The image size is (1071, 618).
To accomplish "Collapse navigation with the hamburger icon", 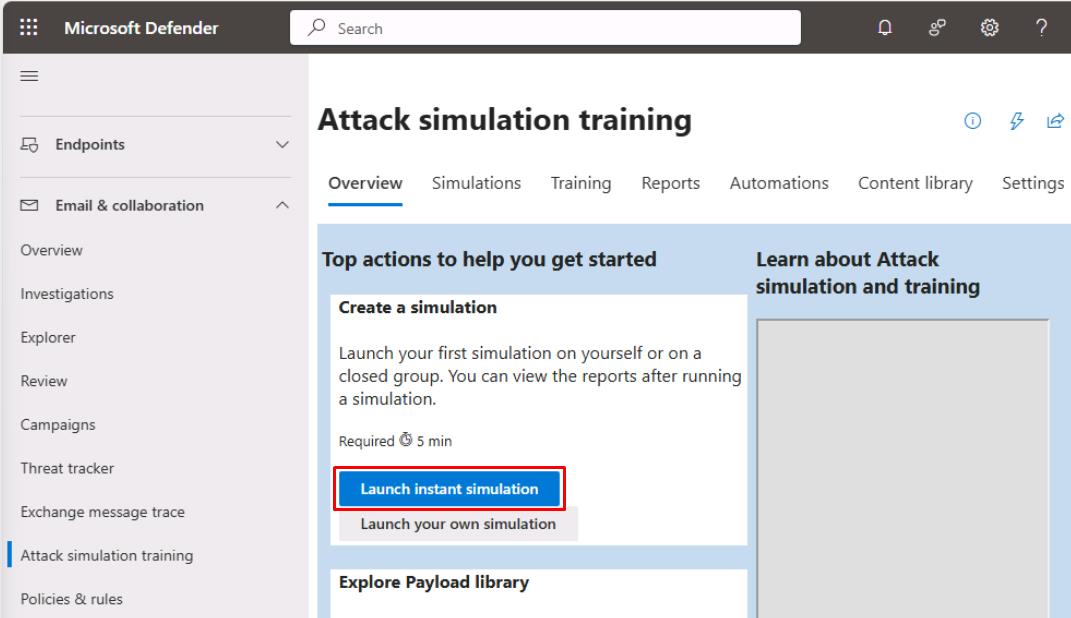I will tap(30, 75).
